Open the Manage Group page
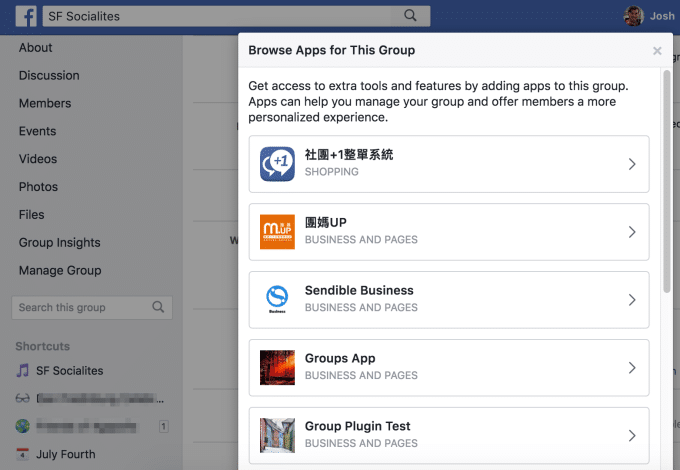 pyautogui.click(x=60, y=270)
